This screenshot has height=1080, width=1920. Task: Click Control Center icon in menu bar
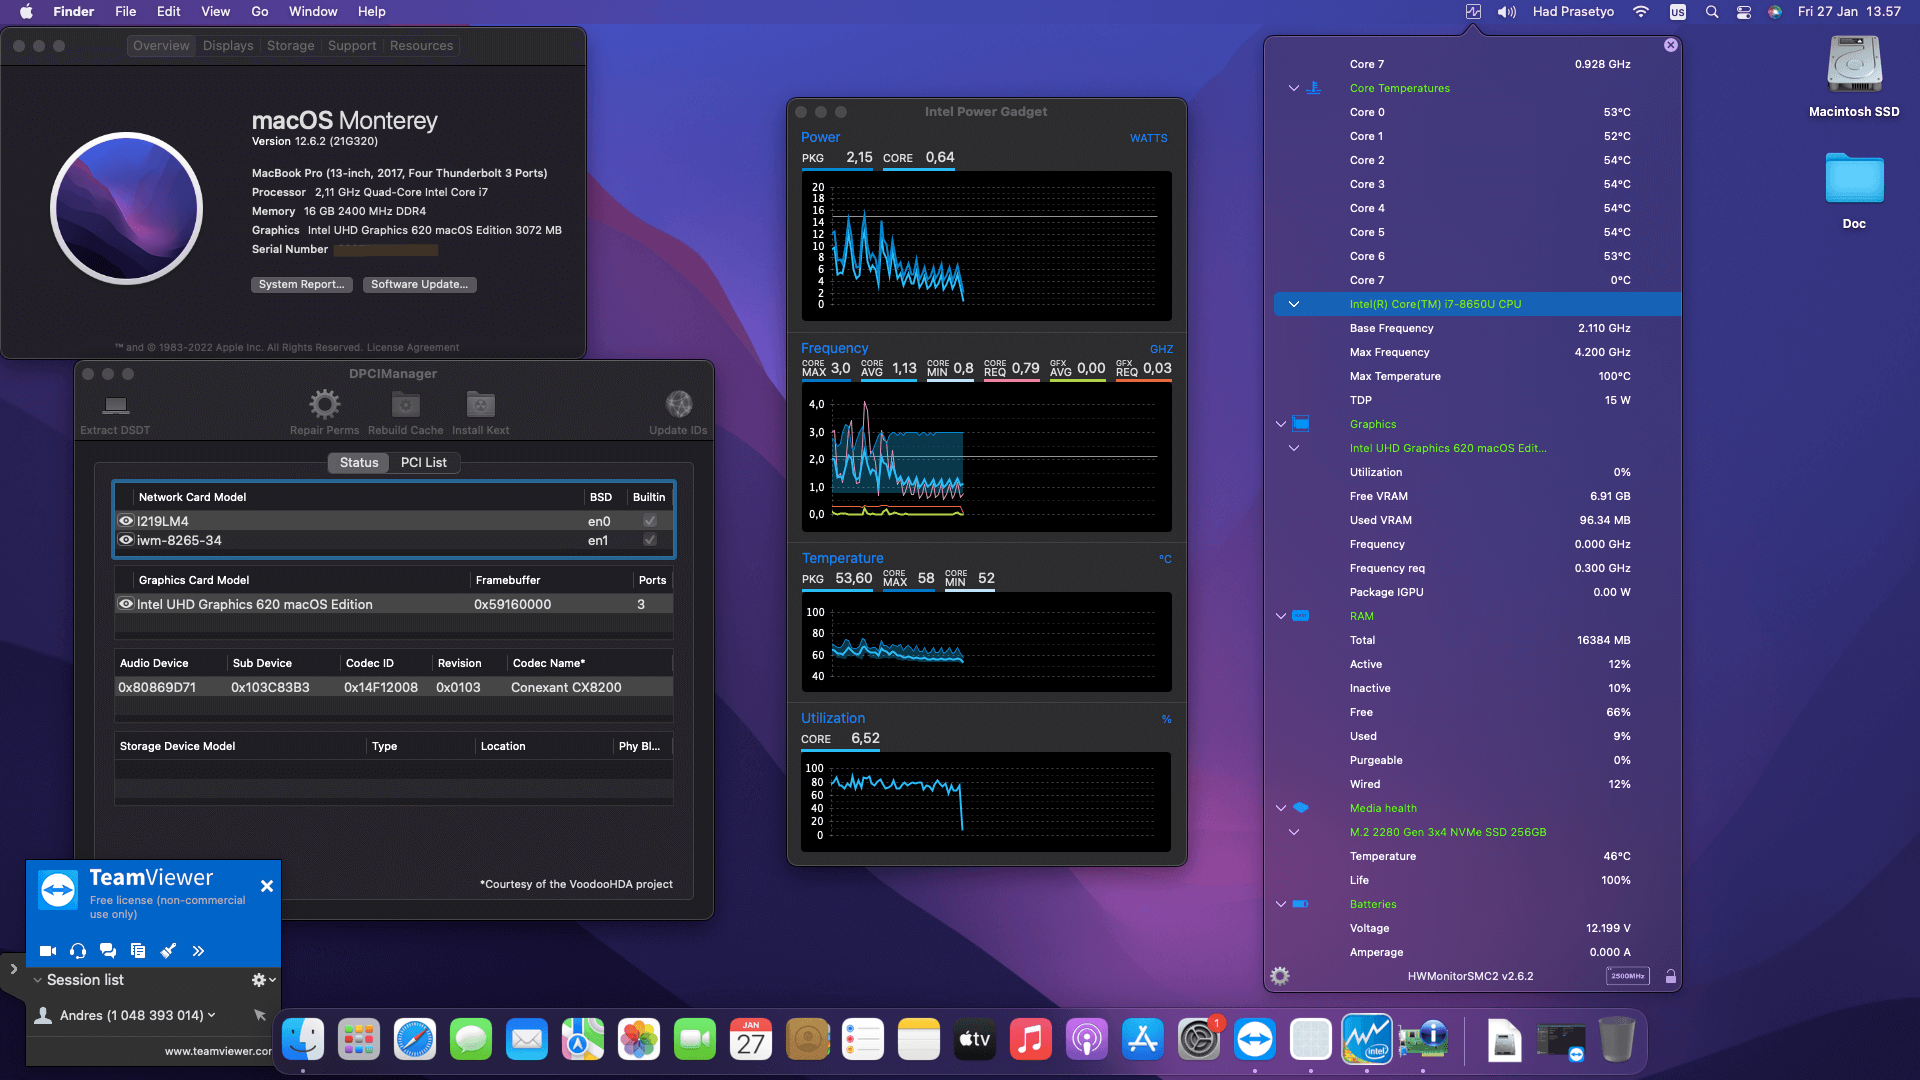[x=1744, y=12]
